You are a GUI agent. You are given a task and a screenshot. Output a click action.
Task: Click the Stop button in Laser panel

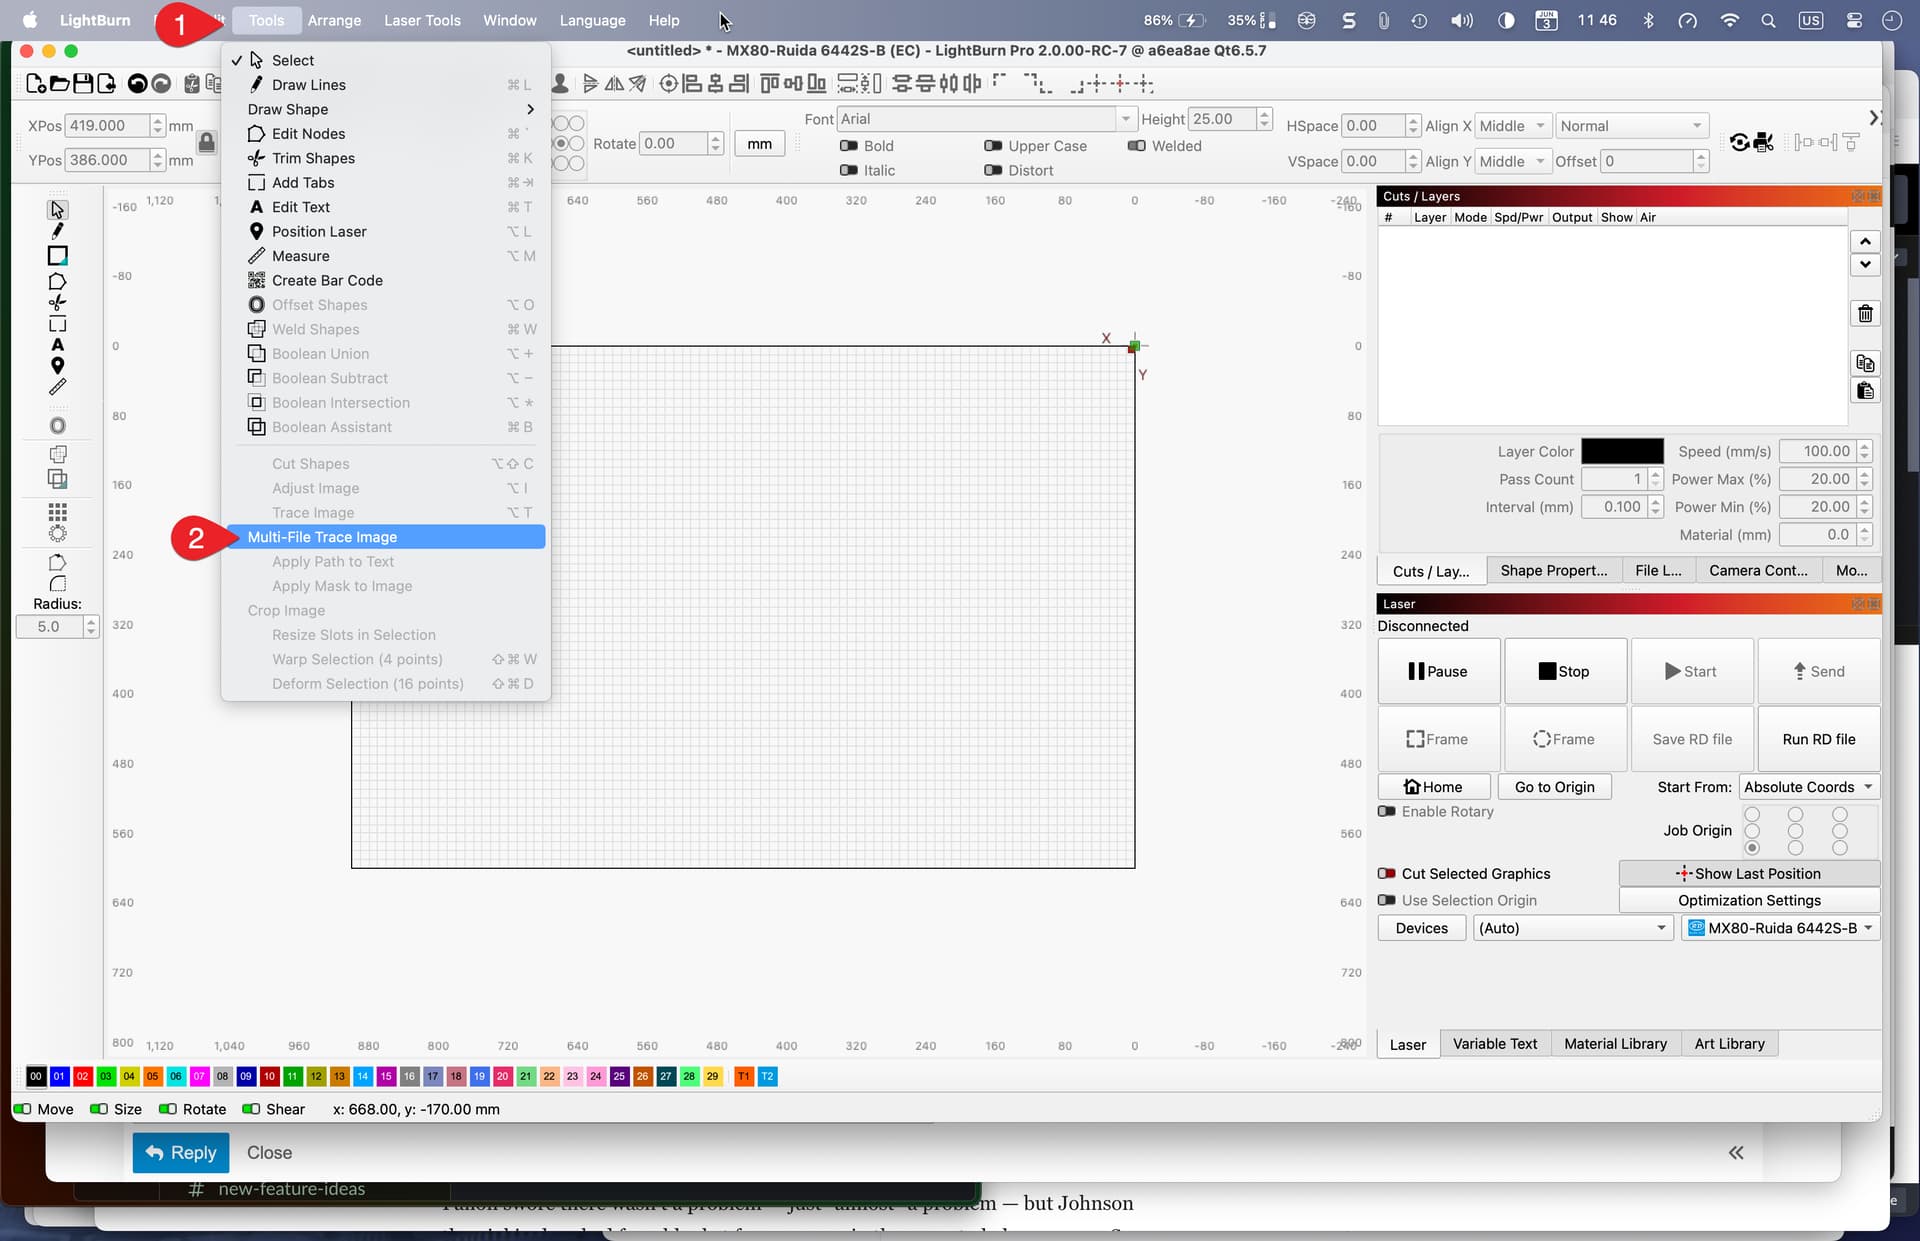(1564, 671)
